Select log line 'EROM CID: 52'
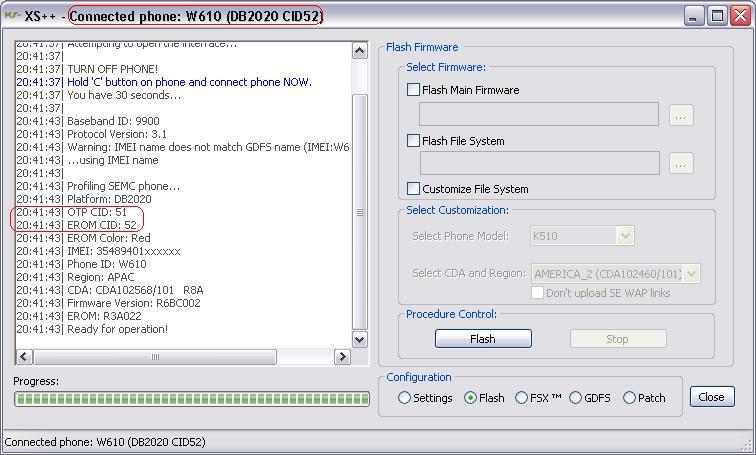 click(x=102, y=225)
